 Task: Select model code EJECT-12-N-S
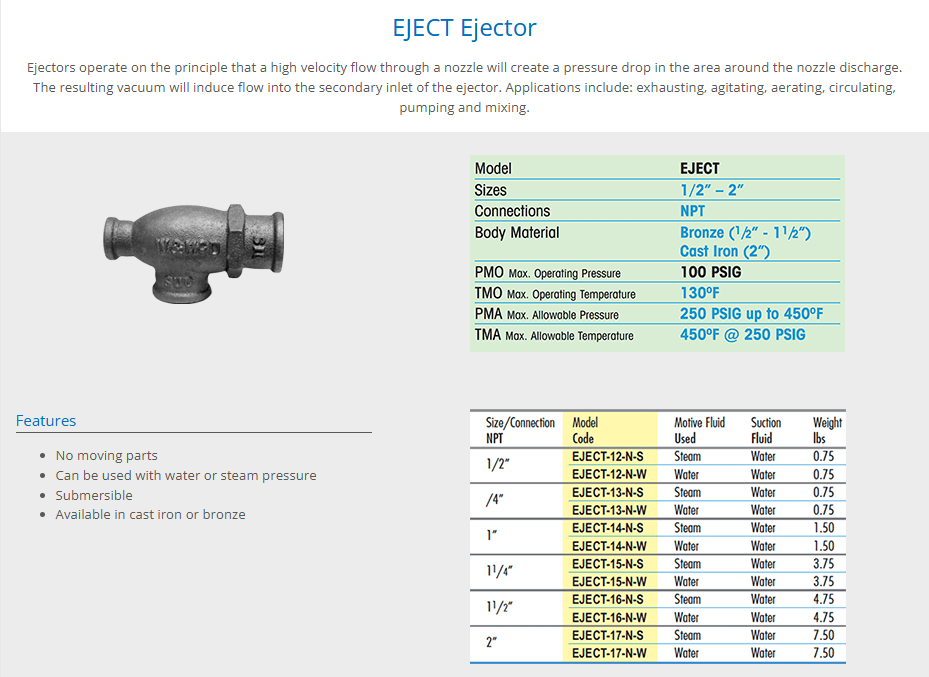pyautogui.click(x=608, y=457)
